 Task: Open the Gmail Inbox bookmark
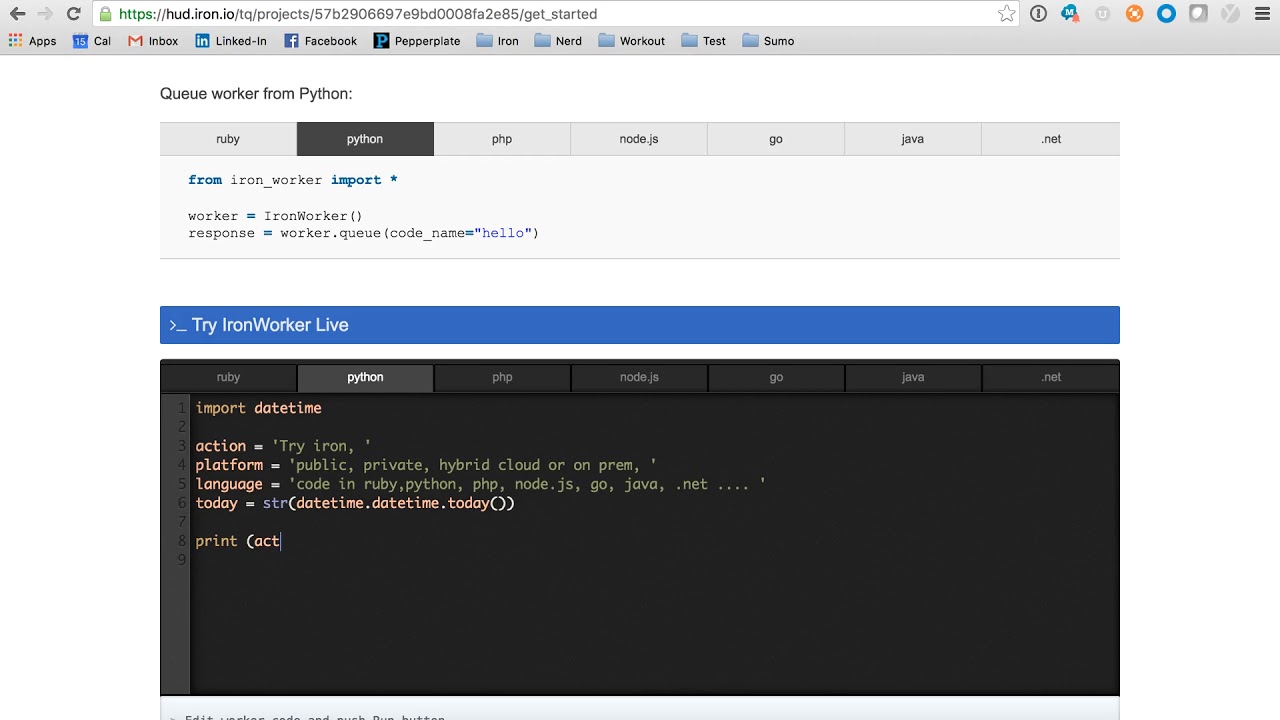click(x=153, y=41)
